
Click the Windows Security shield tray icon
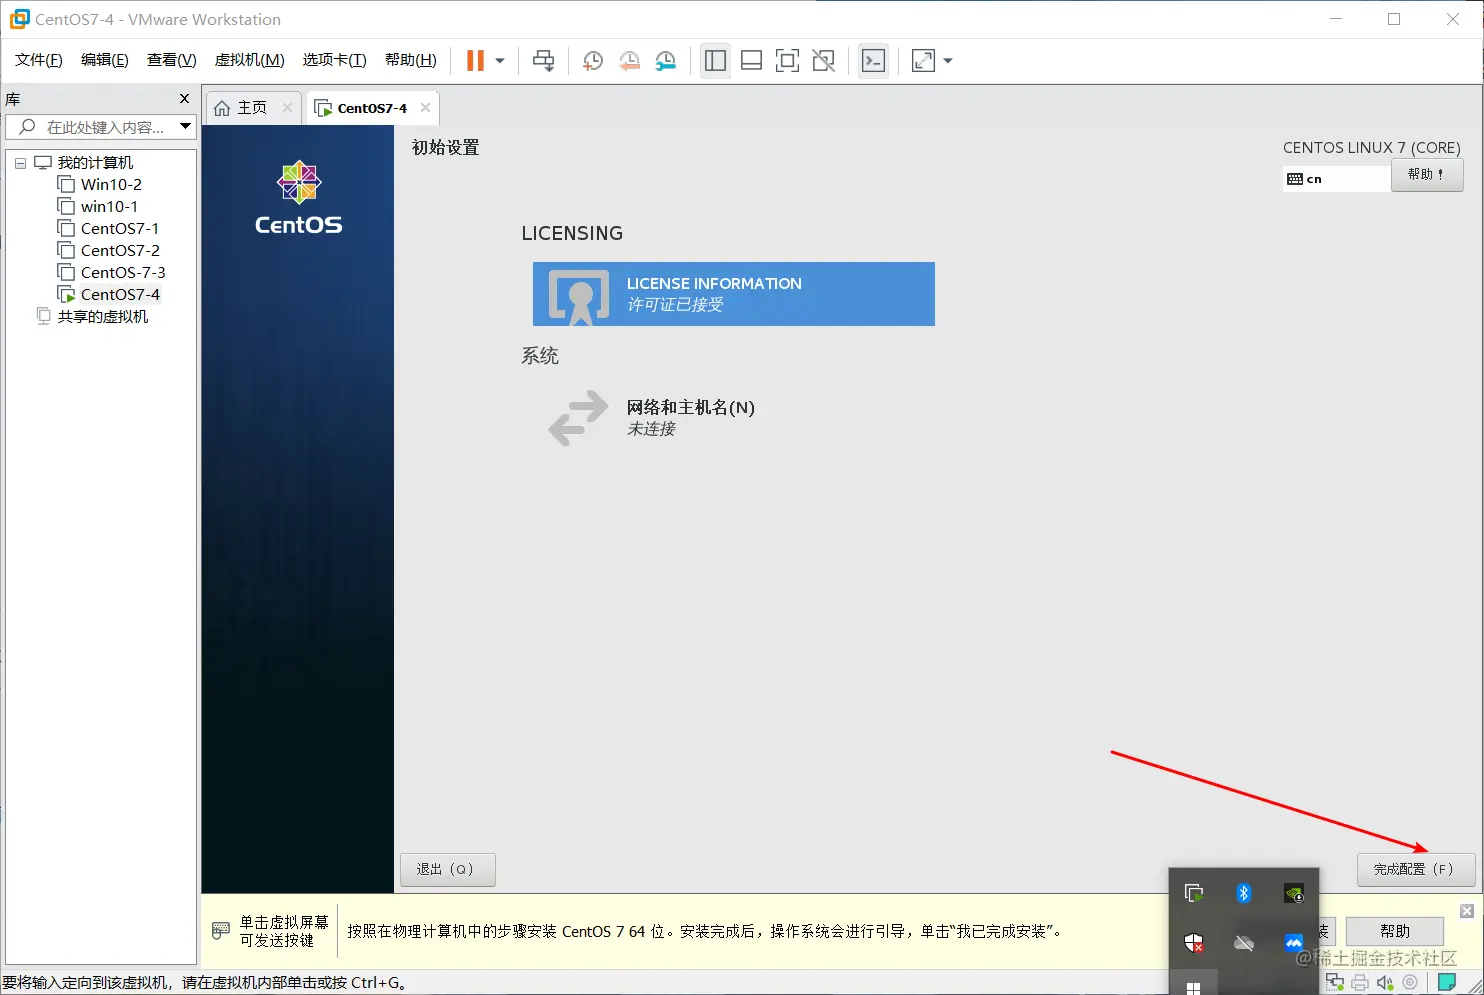pos(1194,943)
